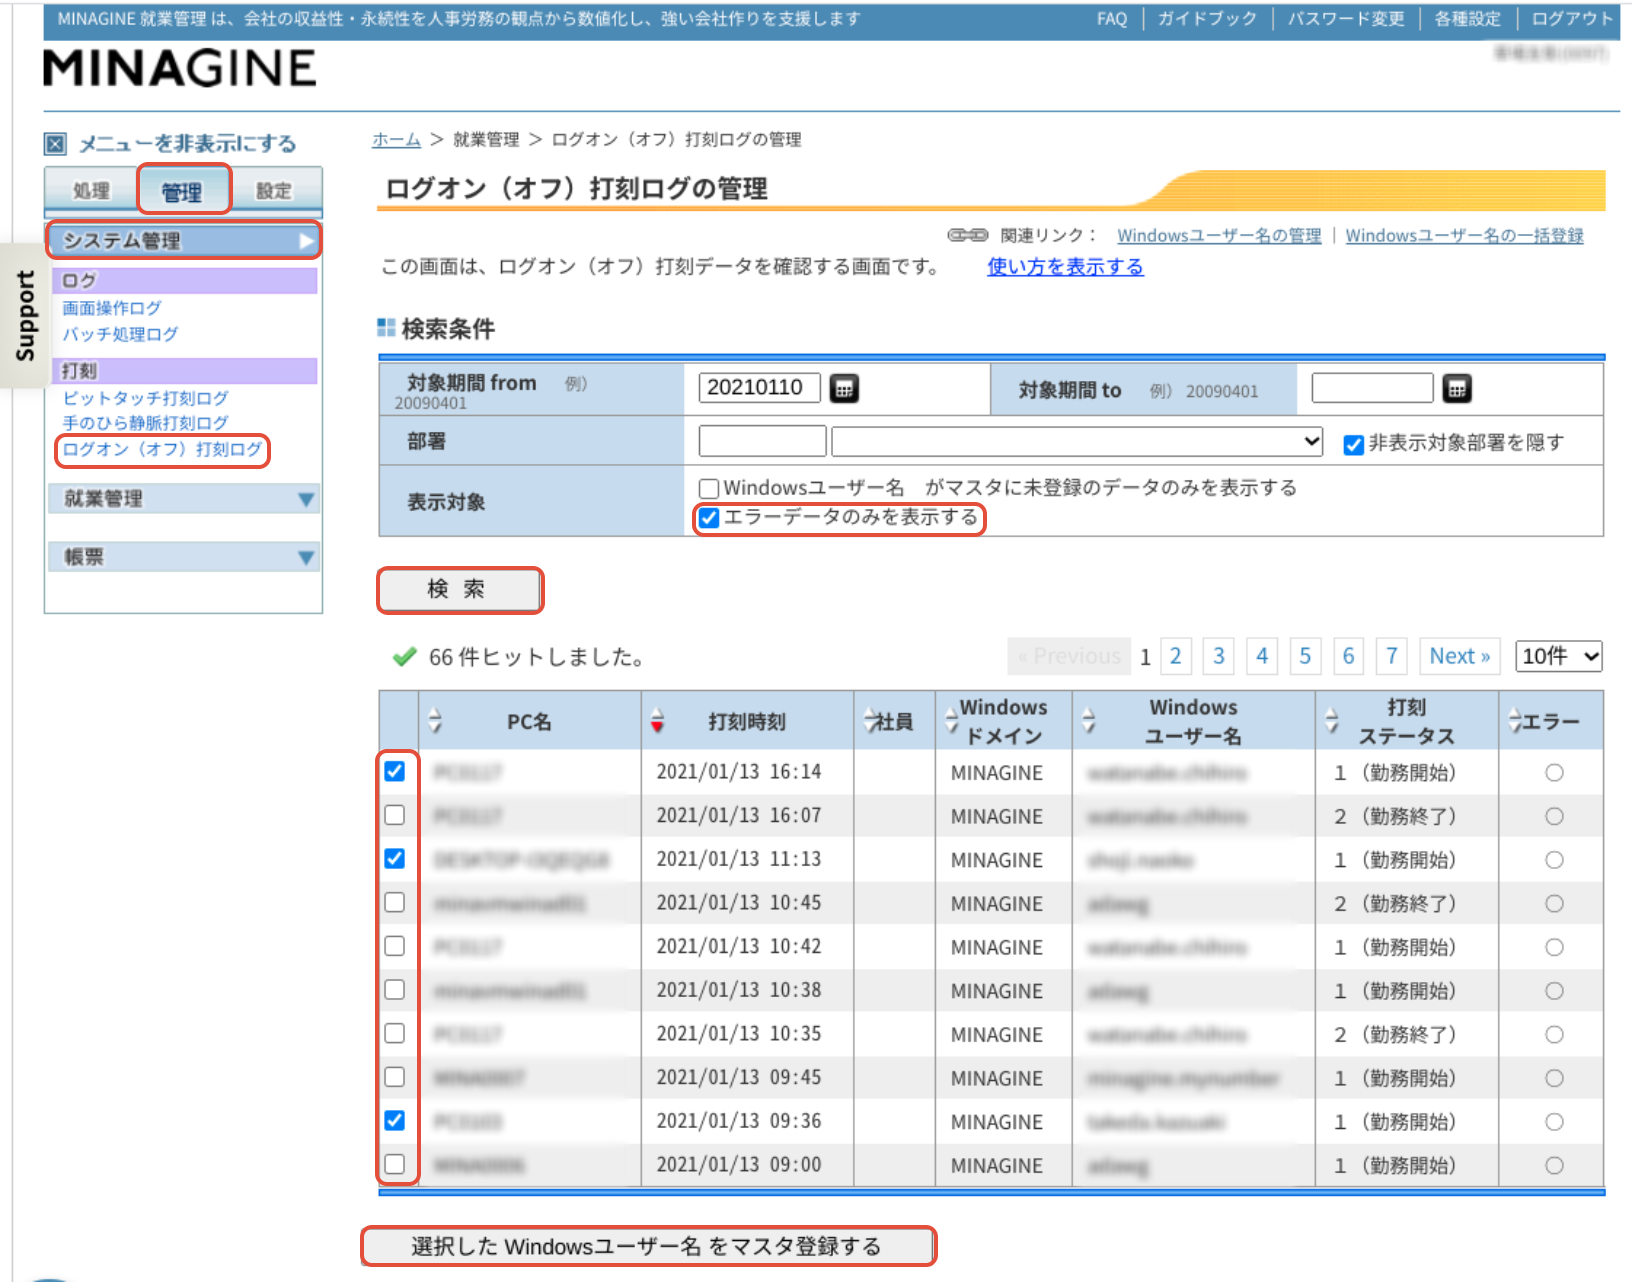
Task: Uncheck row 2021/01/13 16:14 checkbox
Action: pyautogui.click(x=395, y=771)
